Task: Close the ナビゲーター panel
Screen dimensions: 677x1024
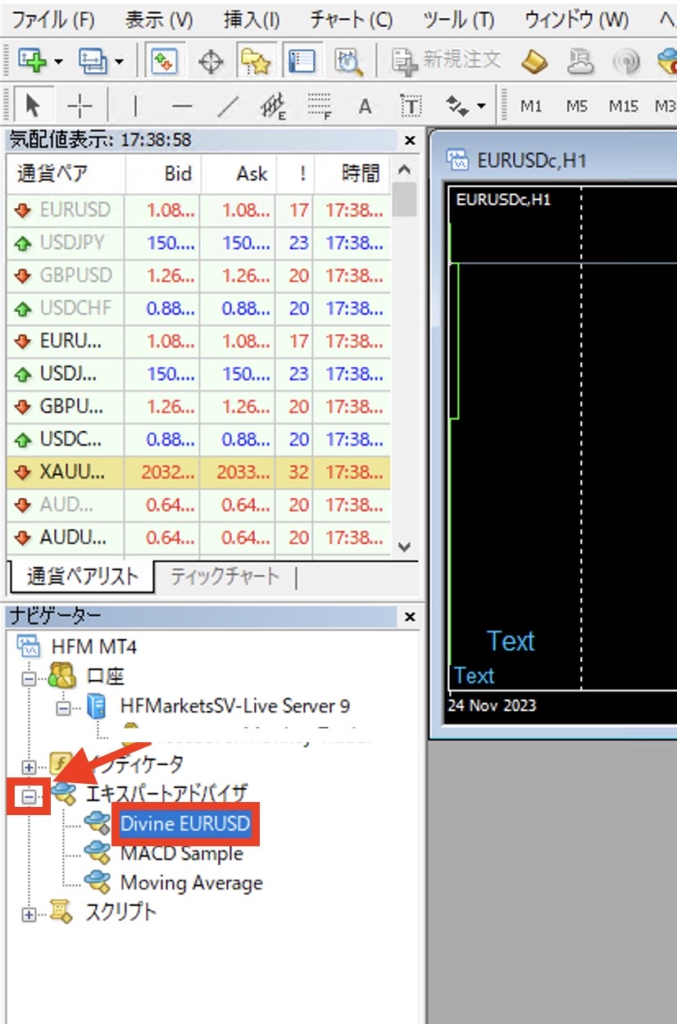Action: pyautogui.click(x=410, y=616)
